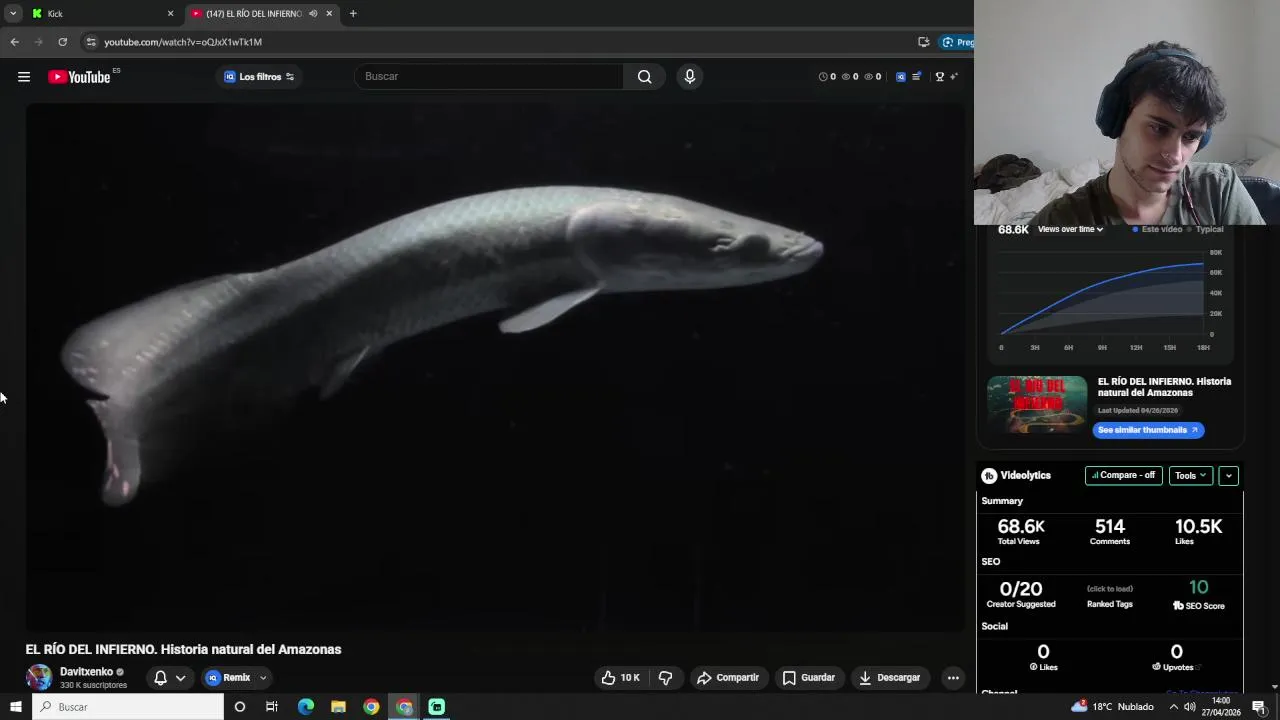Screen dimensions: 1280x720
Task: Toggle Typical legend series
Action: point(1205,230)
